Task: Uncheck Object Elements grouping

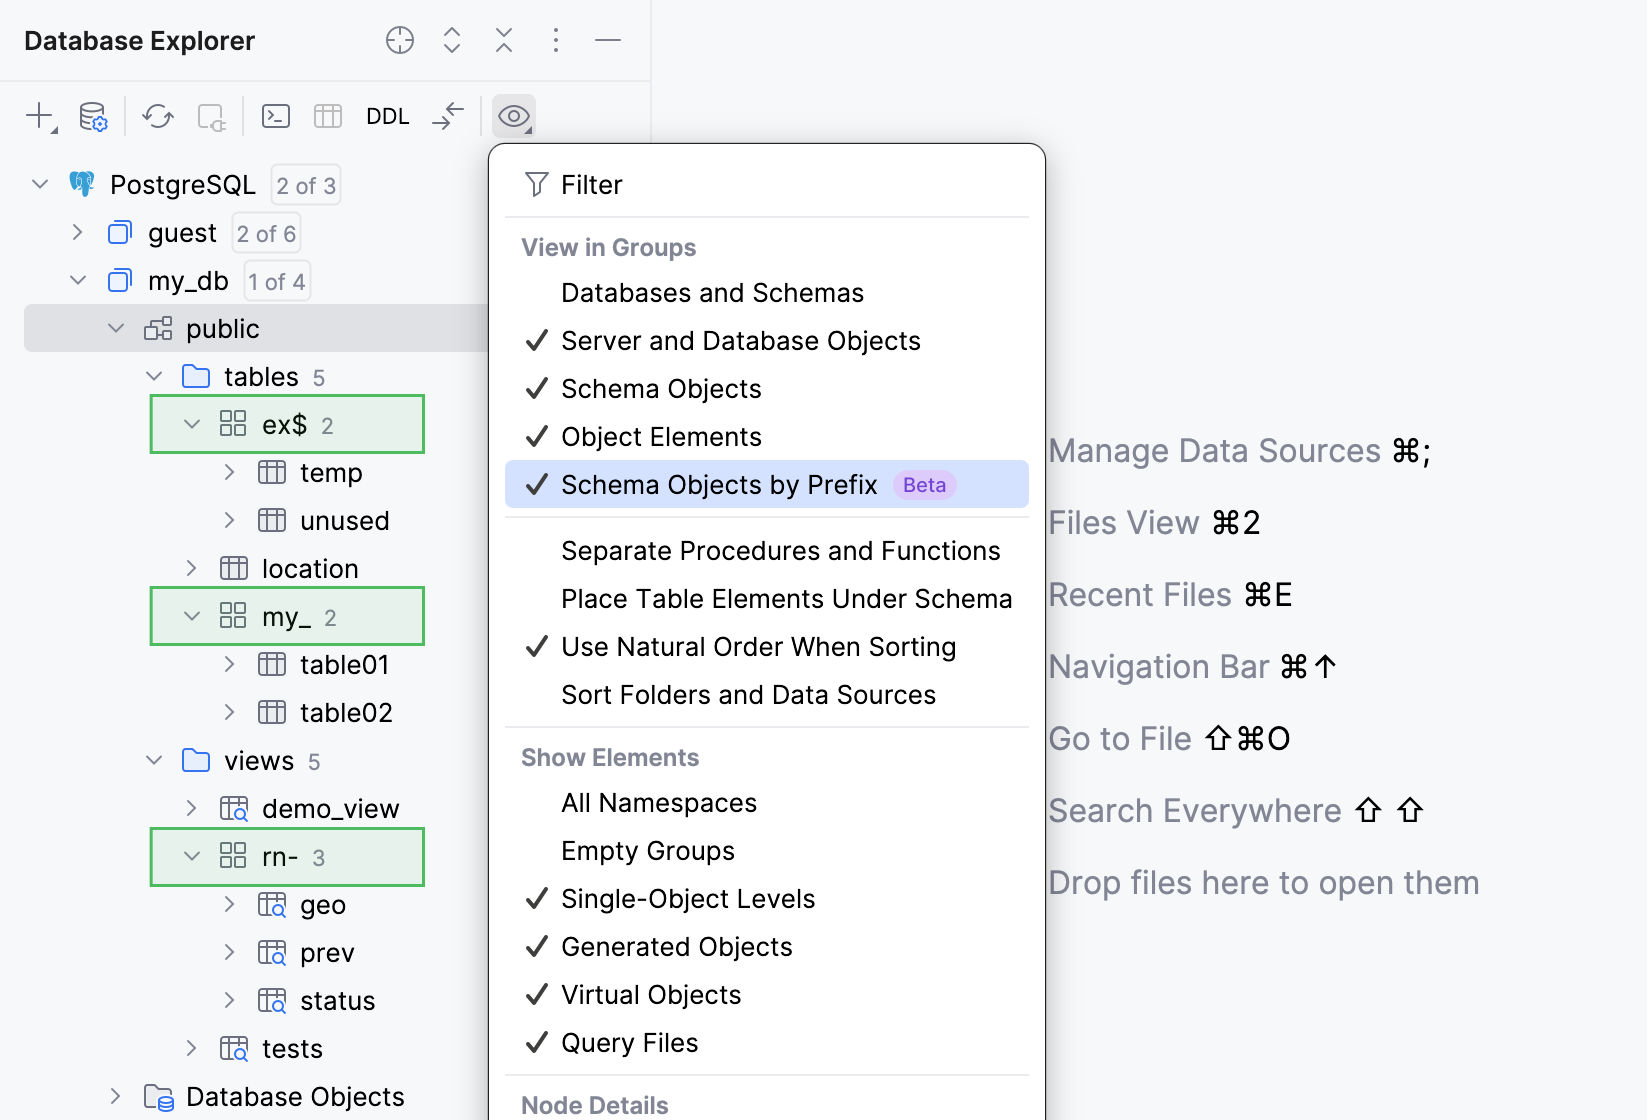Action: (767, 437)
